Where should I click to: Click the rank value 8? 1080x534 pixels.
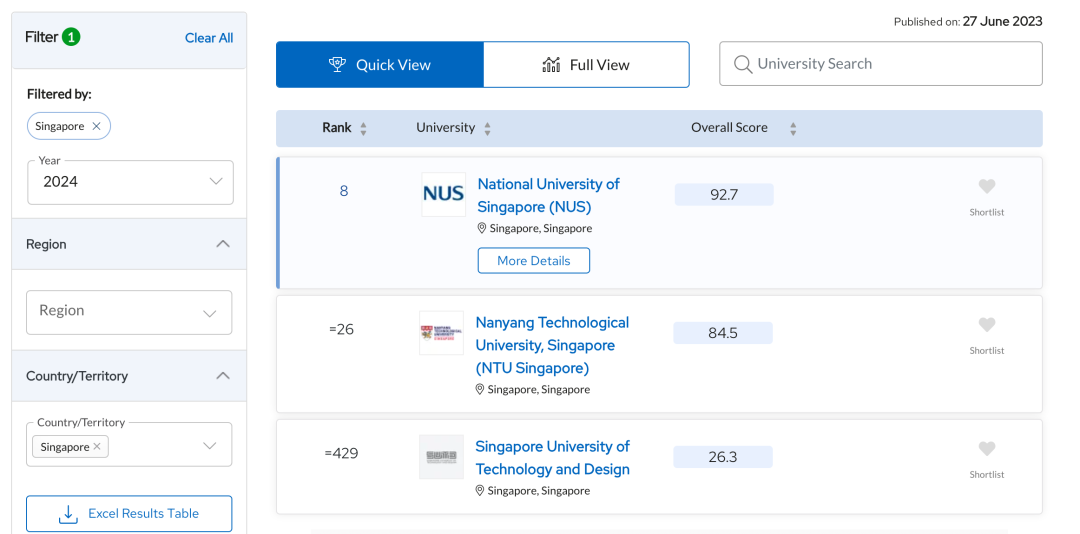tap(344, 191)
